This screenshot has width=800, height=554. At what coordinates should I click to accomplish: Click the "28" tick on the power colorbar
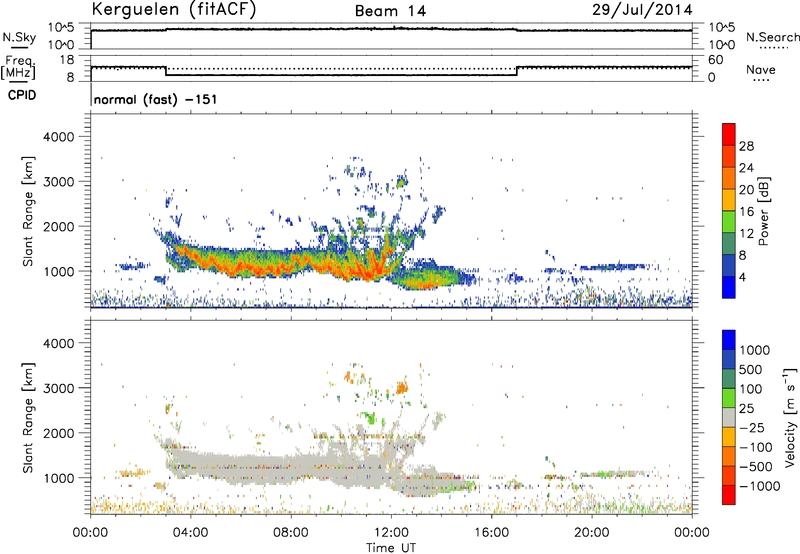[x=746, y=146]
